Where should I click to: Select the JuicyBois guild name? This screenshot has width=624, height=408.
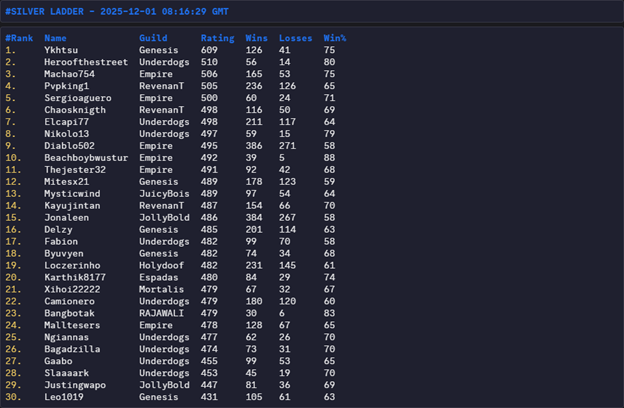pos(165,193)
